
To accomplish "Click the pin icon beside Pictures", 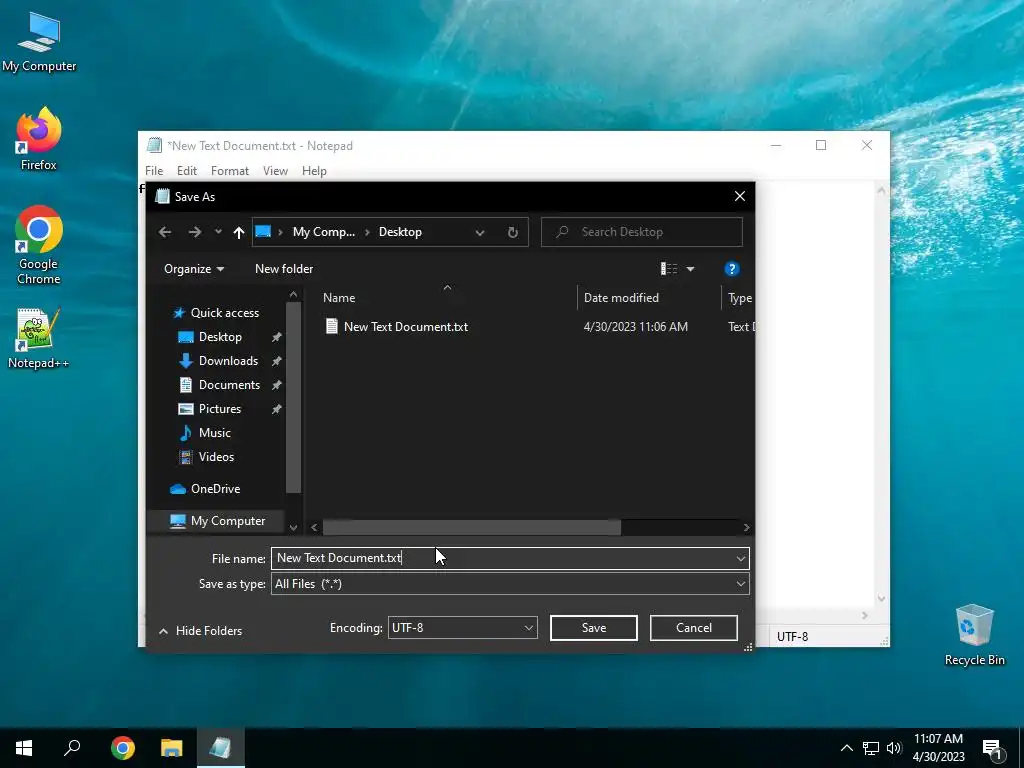I will (276, 409).
